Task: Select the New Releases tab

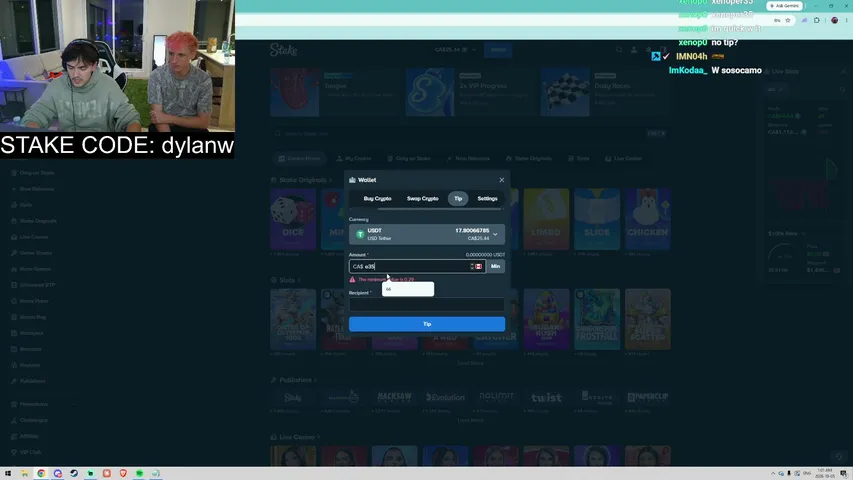Action: [x=468, y=158]
